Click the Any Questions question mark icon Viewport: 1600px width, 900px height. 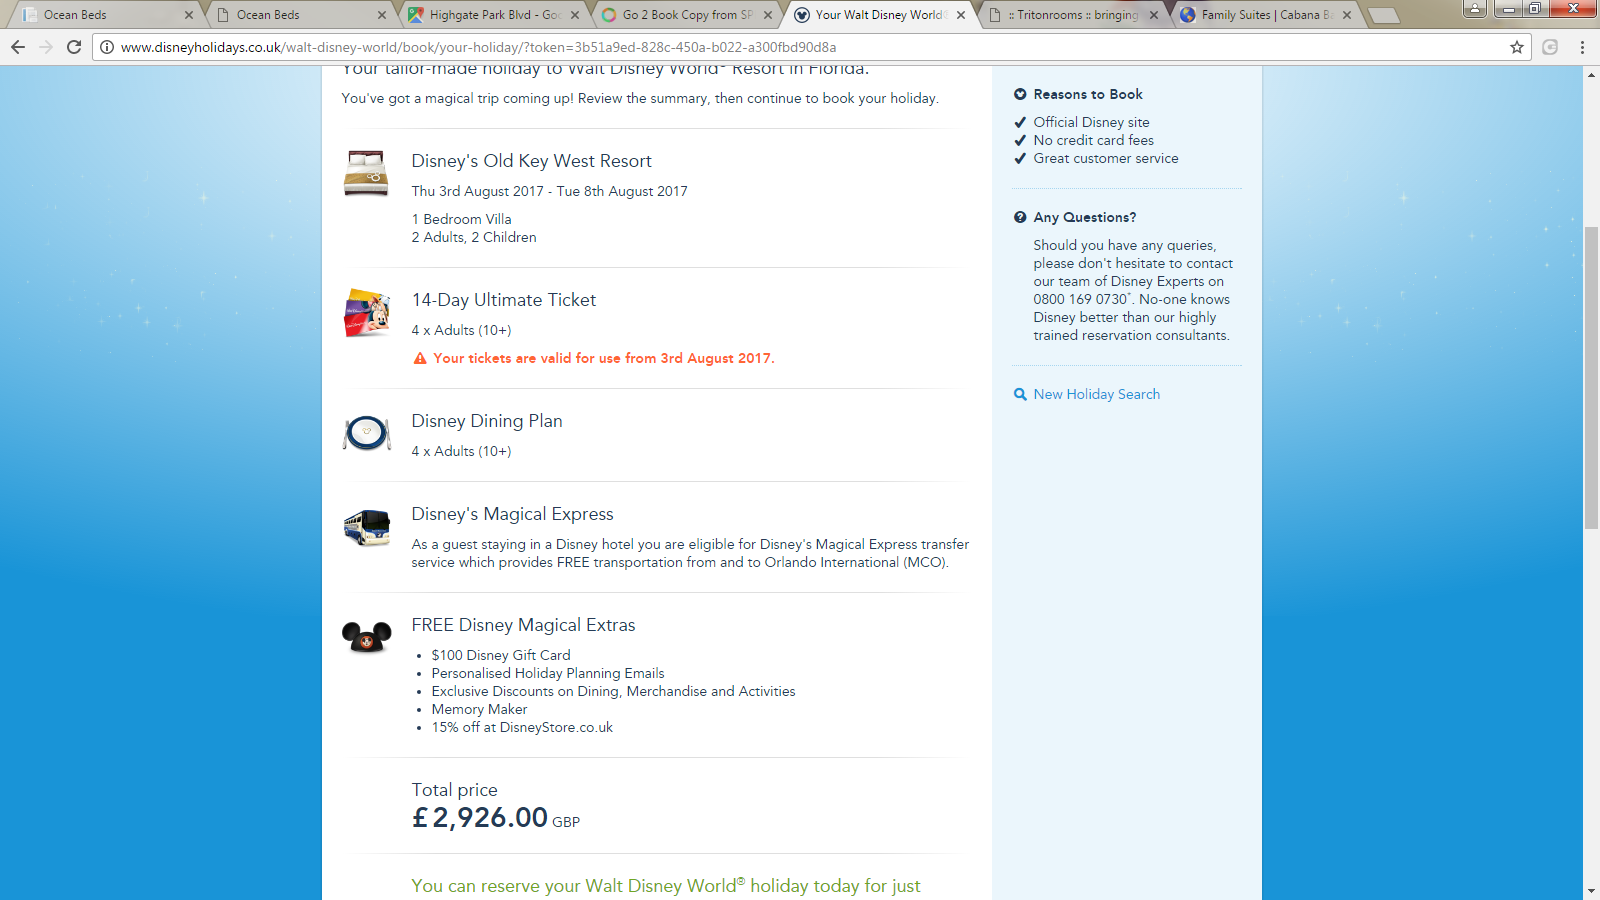1020,217
